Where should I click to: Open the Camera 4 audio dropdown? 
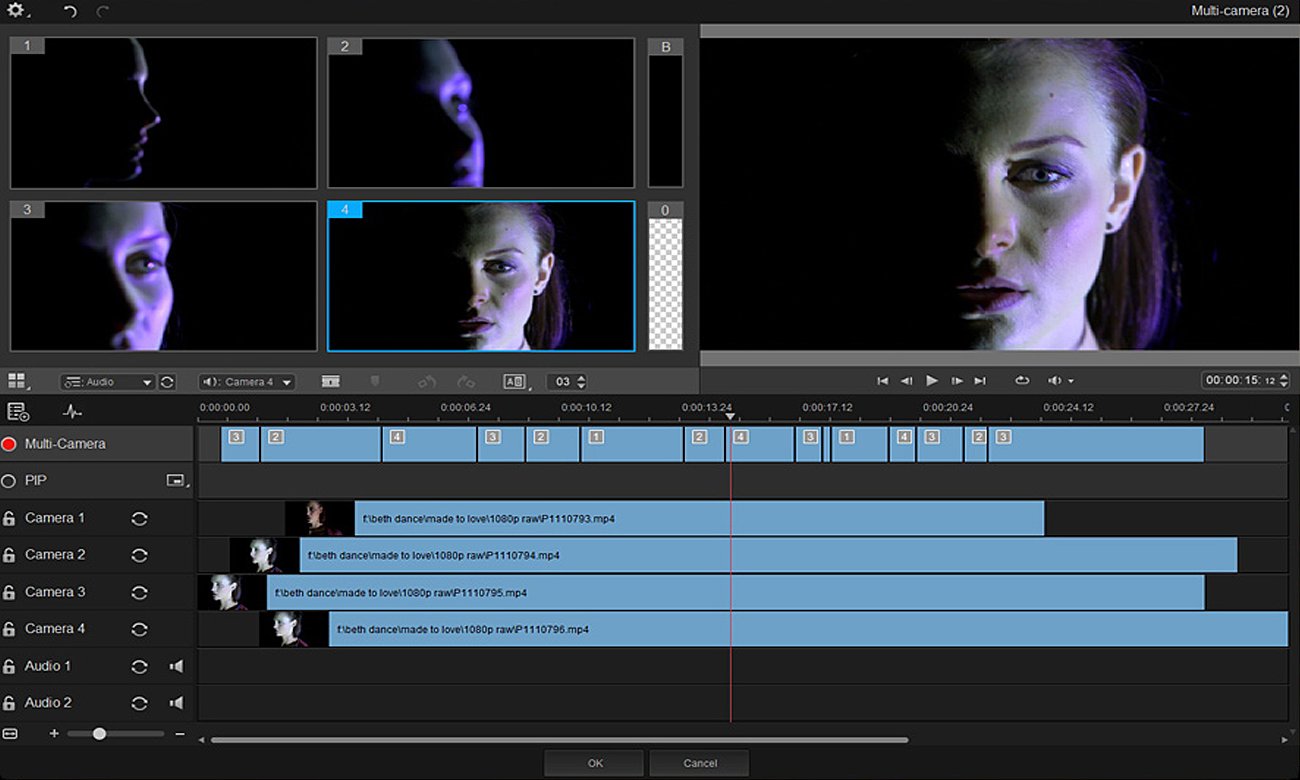tap(247, 381)
